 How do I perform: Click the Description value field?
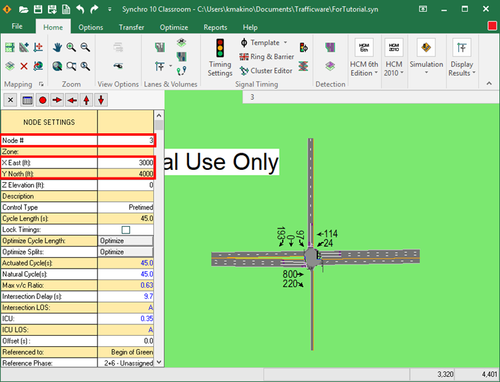pos(126,196)
